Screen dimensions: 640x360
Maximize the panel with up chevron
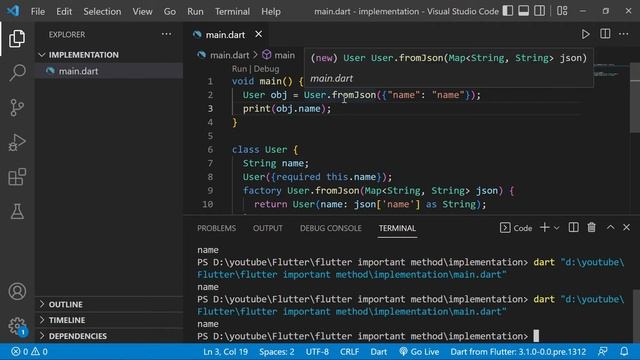pyautogui.click(x=610, y=227)
